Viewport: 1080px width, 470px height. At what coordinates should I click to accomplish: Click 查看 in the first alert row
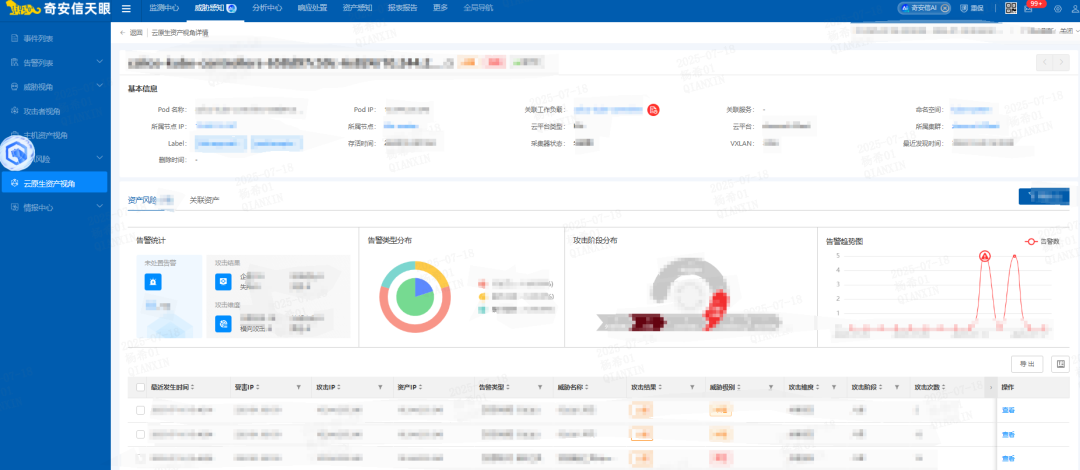click(x=1008, y=410)
